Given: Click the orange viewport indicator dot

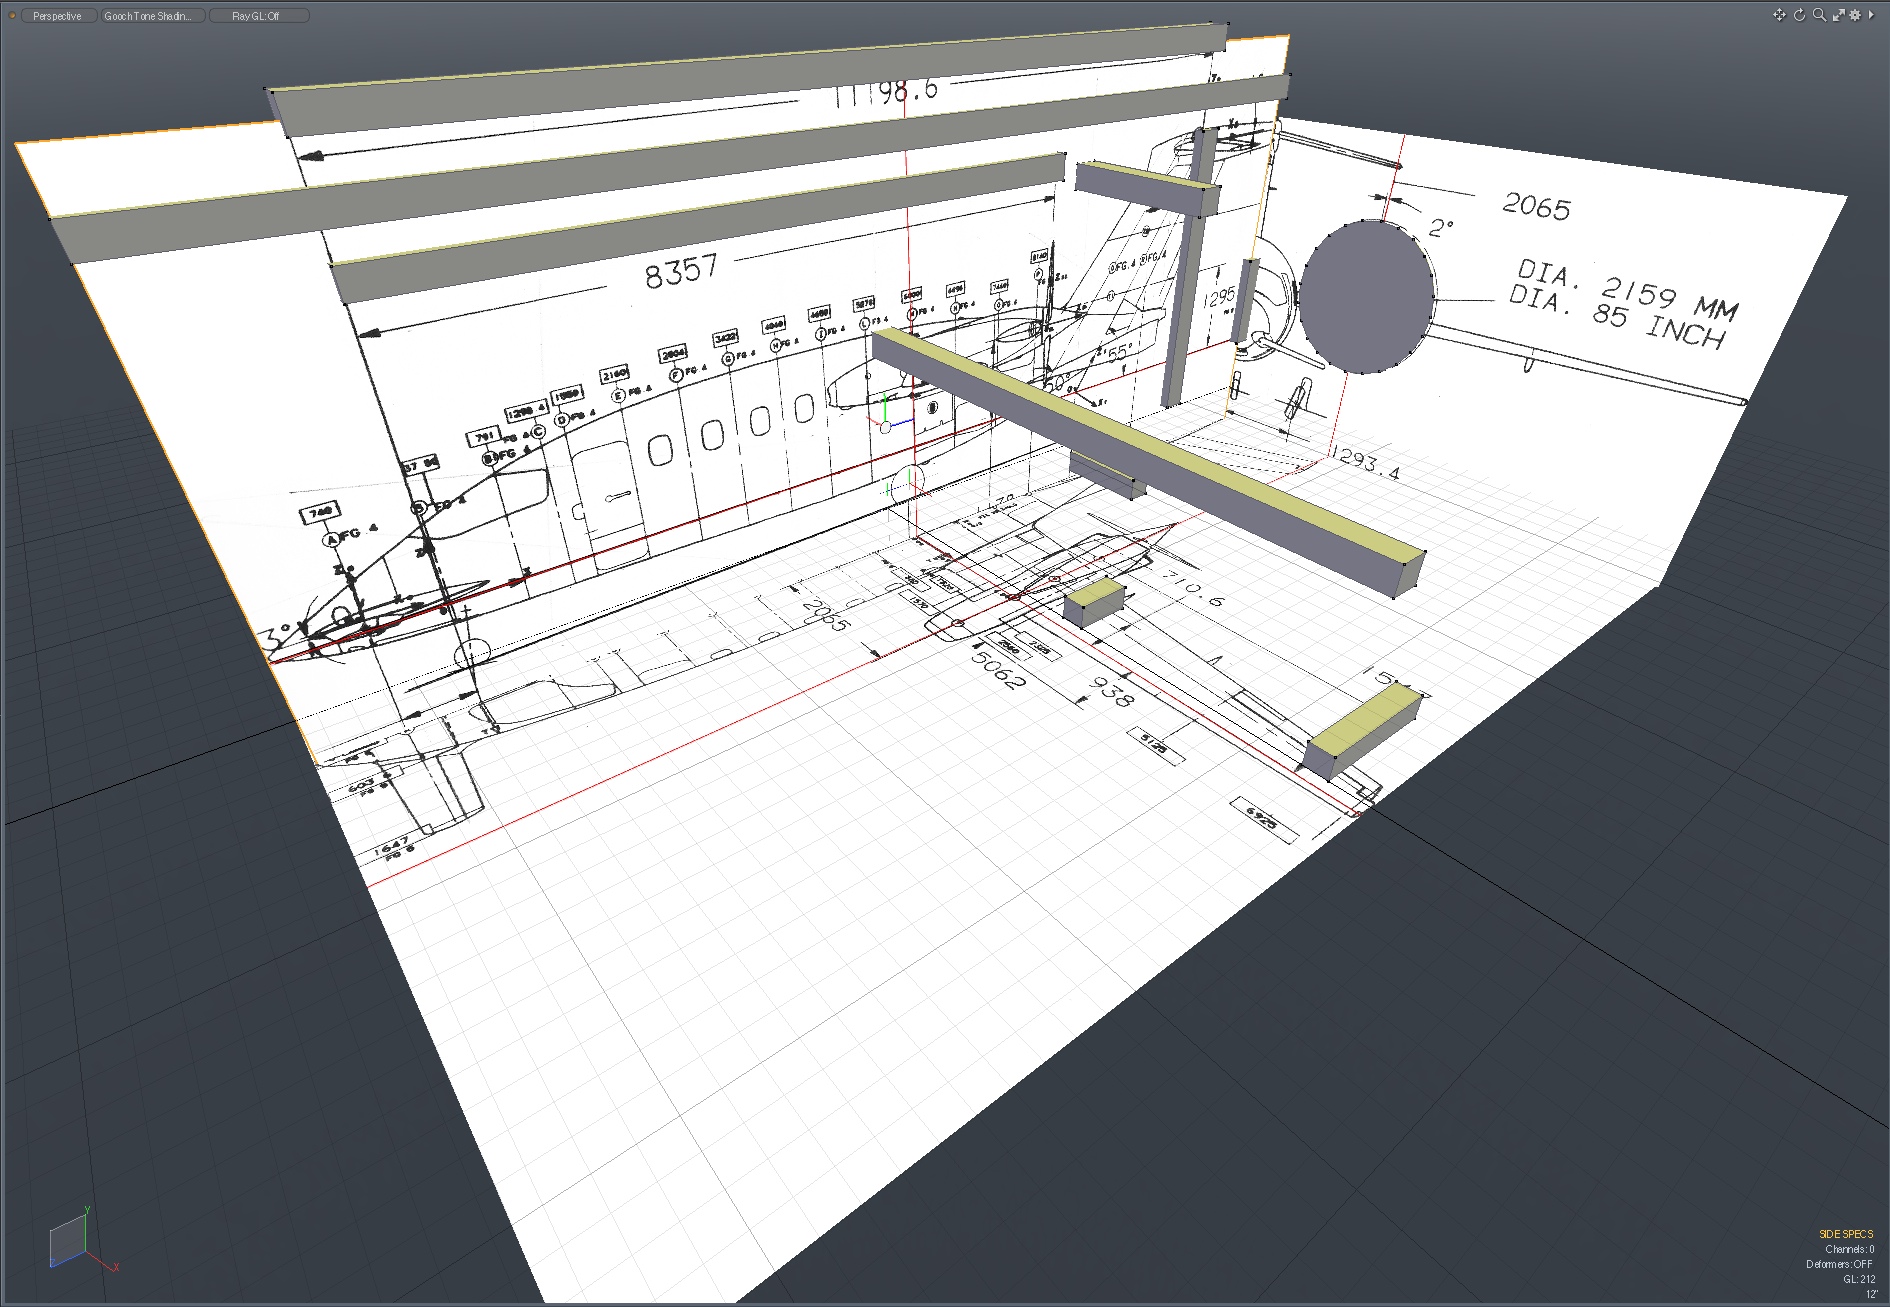Looking at the screenshot, I should pyautogui.click(x=12, y=16).
